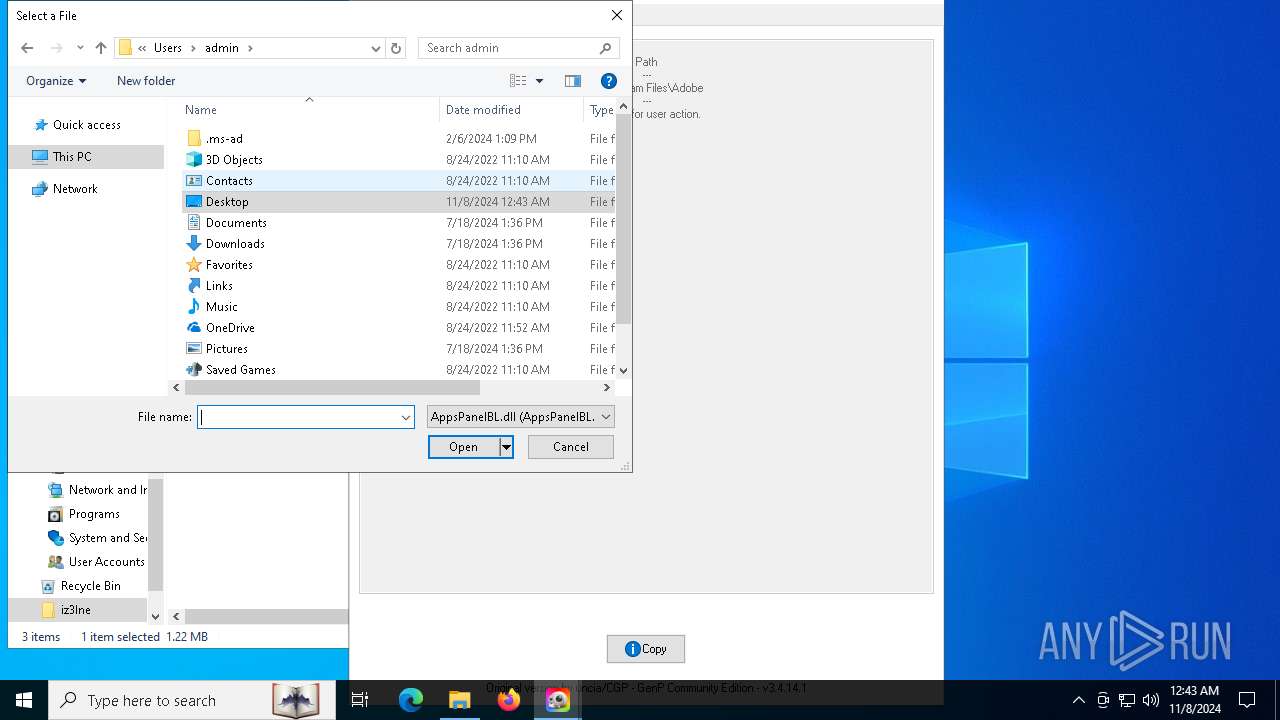Viewport: 1280px width, 720px height.
Task: Select the .ms-ad folder
Action: 399,139
